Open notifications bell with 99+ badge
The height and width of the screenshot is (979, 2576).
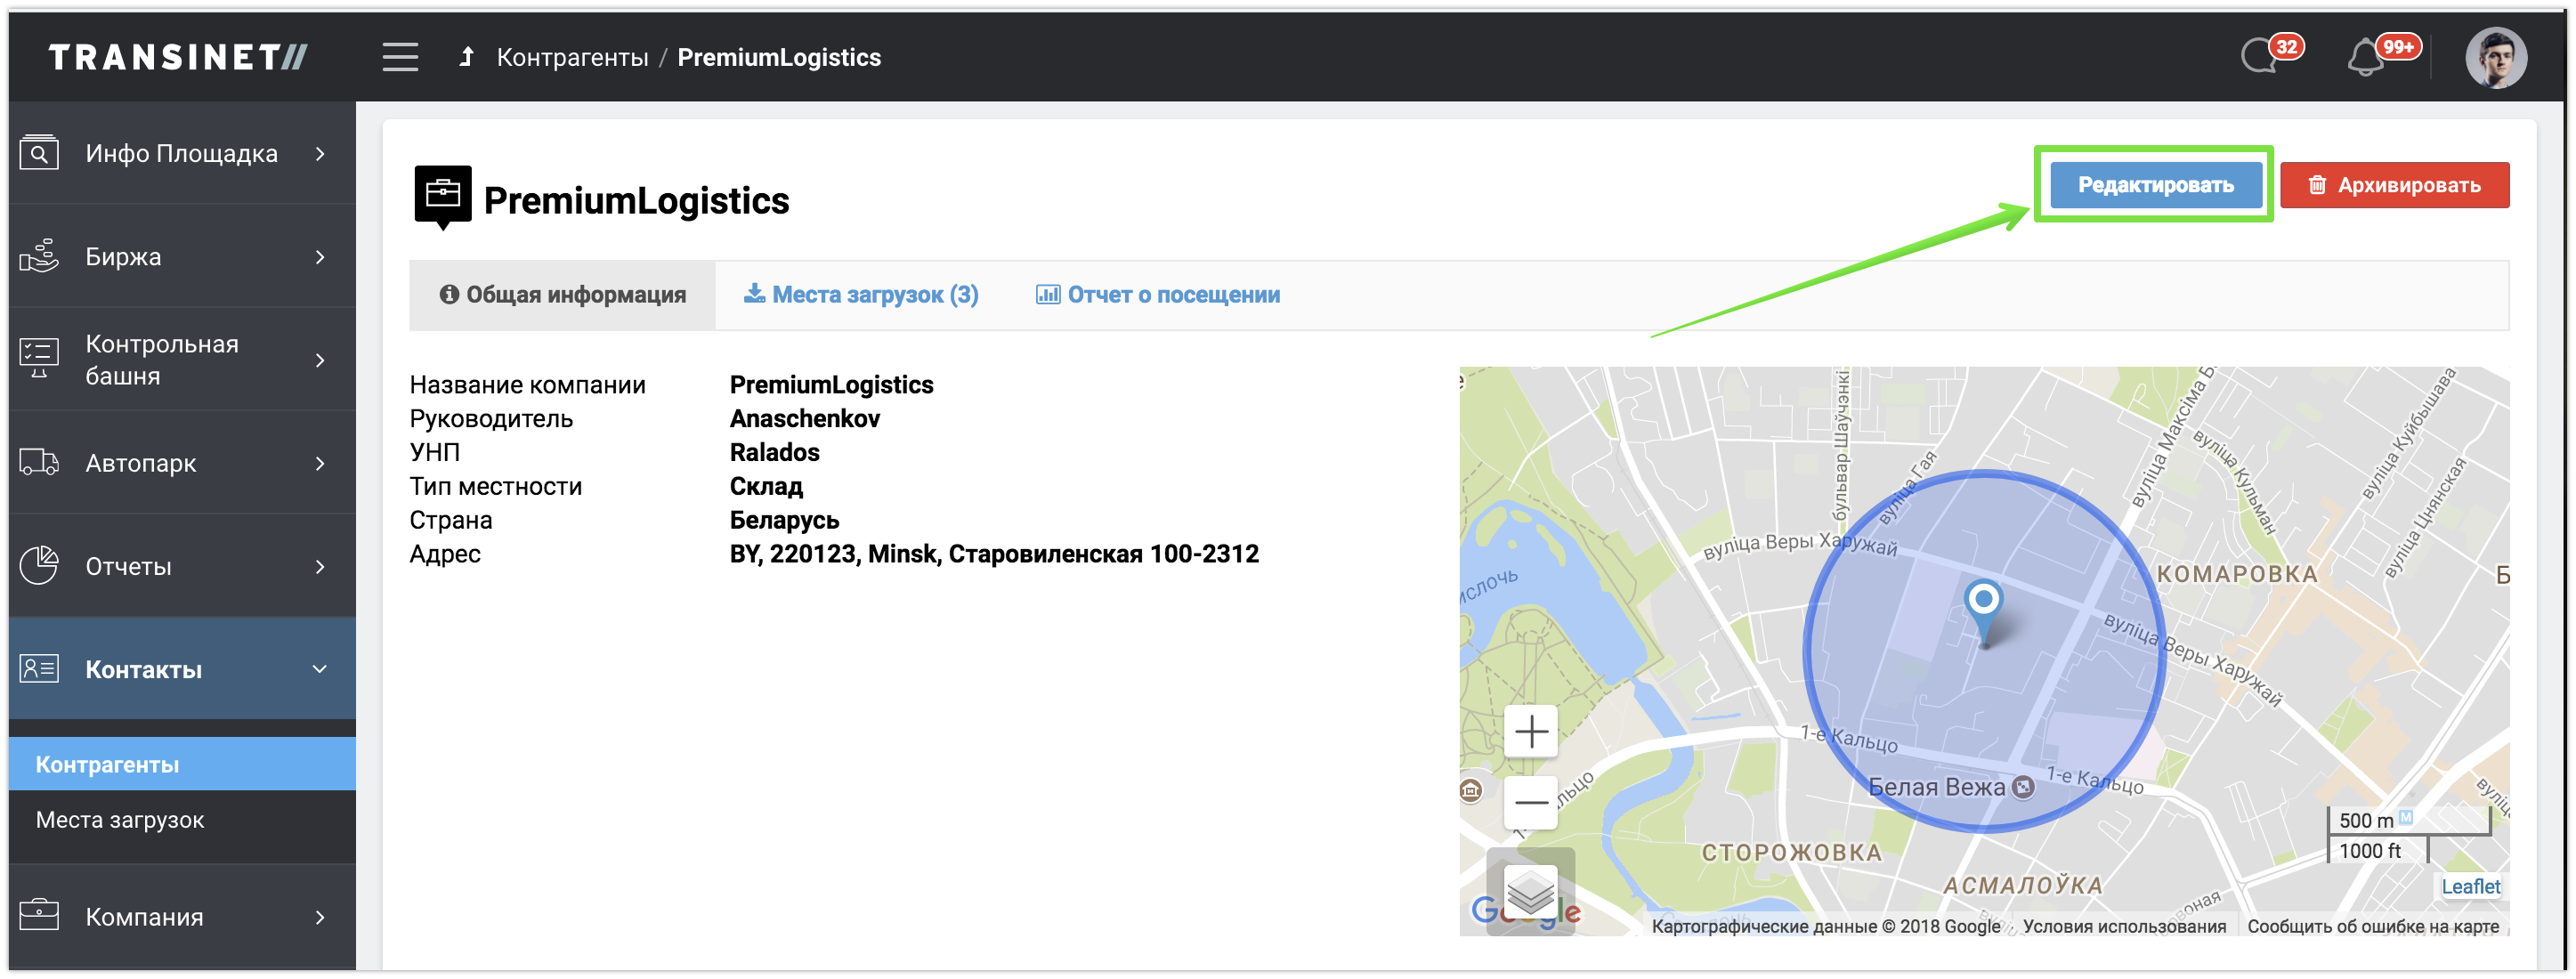(2366, 58)
